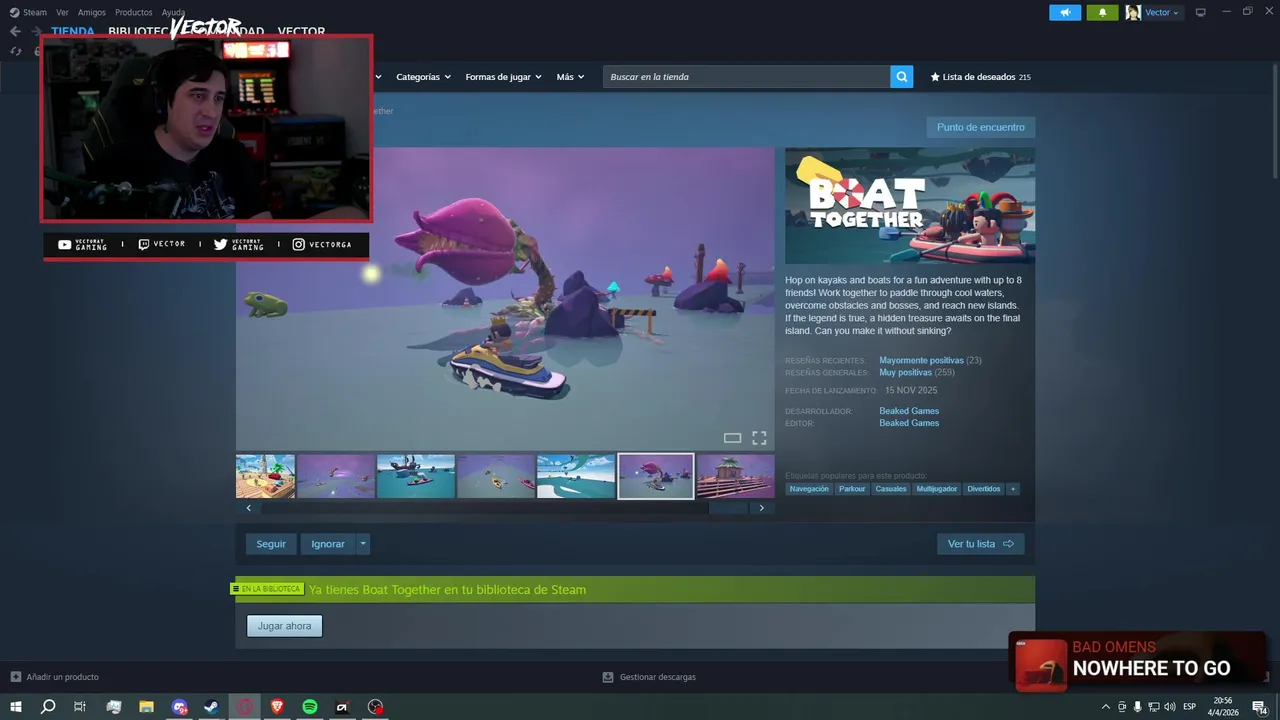
Task: Click the microphone tray icon
Action: tap(1137, 707)
